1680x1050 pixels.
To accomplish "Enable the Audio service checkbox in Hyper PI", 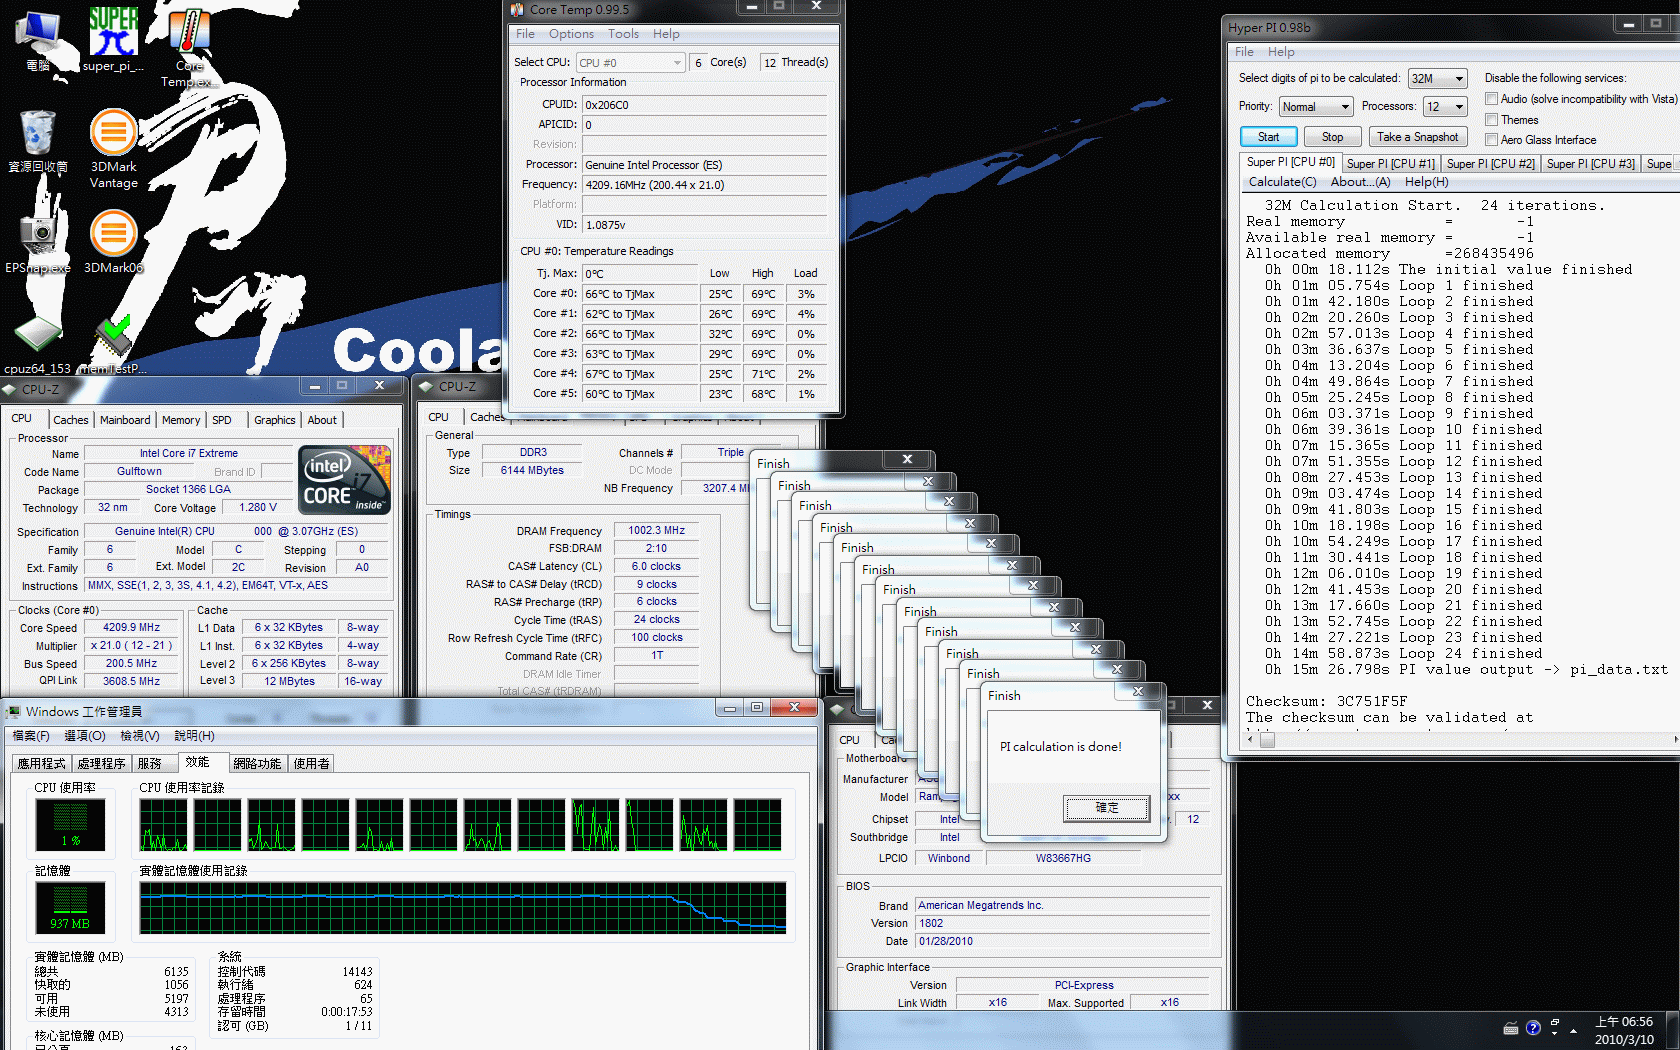I will click(x=1491, y=99).
